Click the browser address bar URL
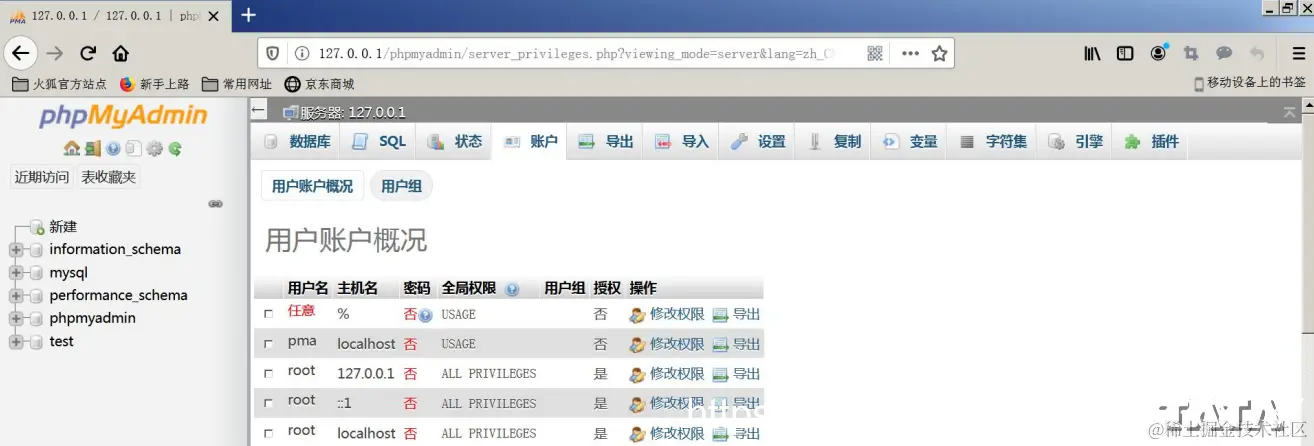 tap(576, 53)
